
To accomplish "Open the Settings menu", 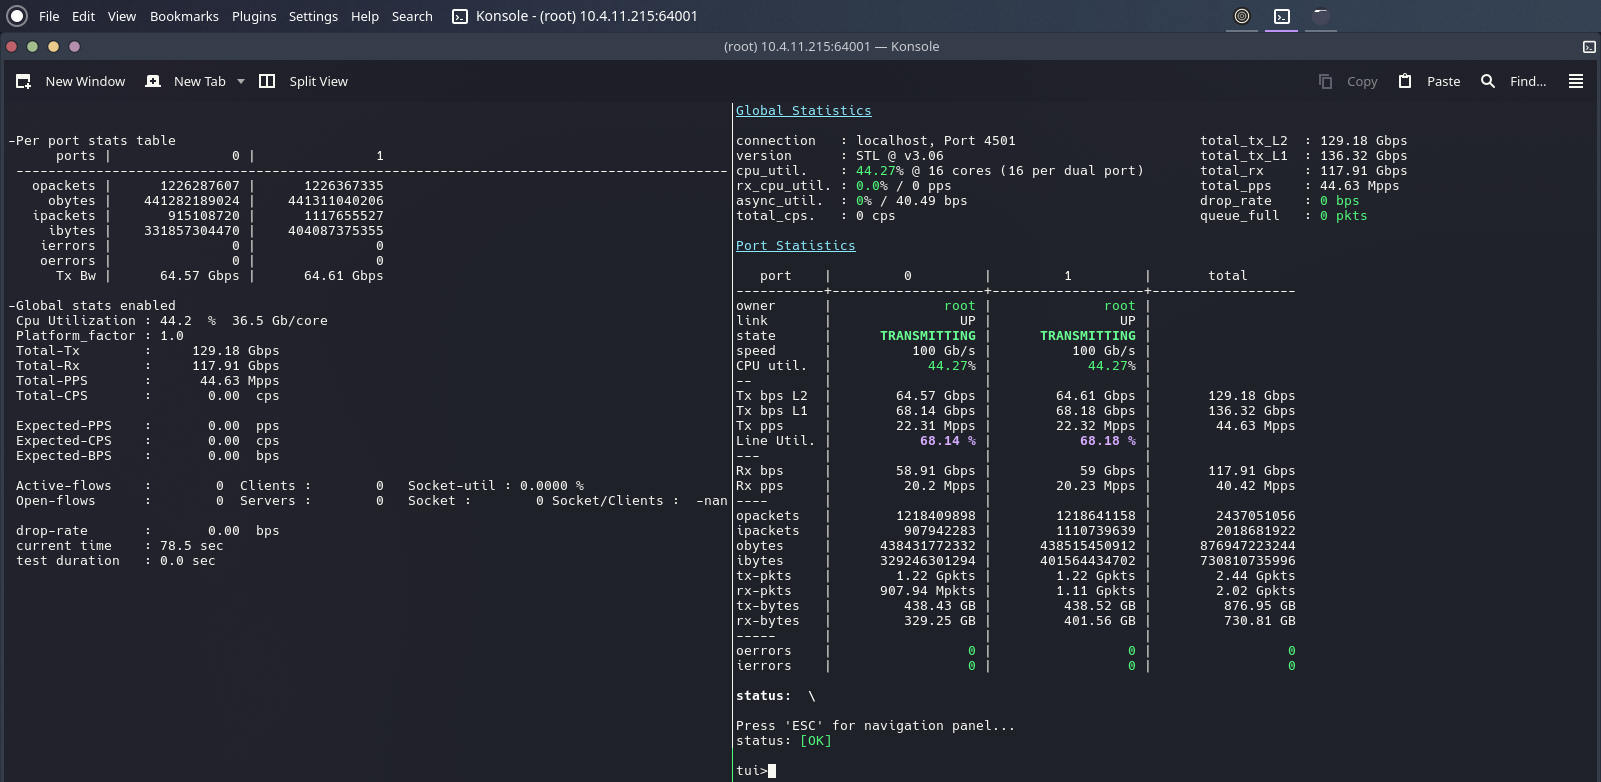I will coord(313,16).
